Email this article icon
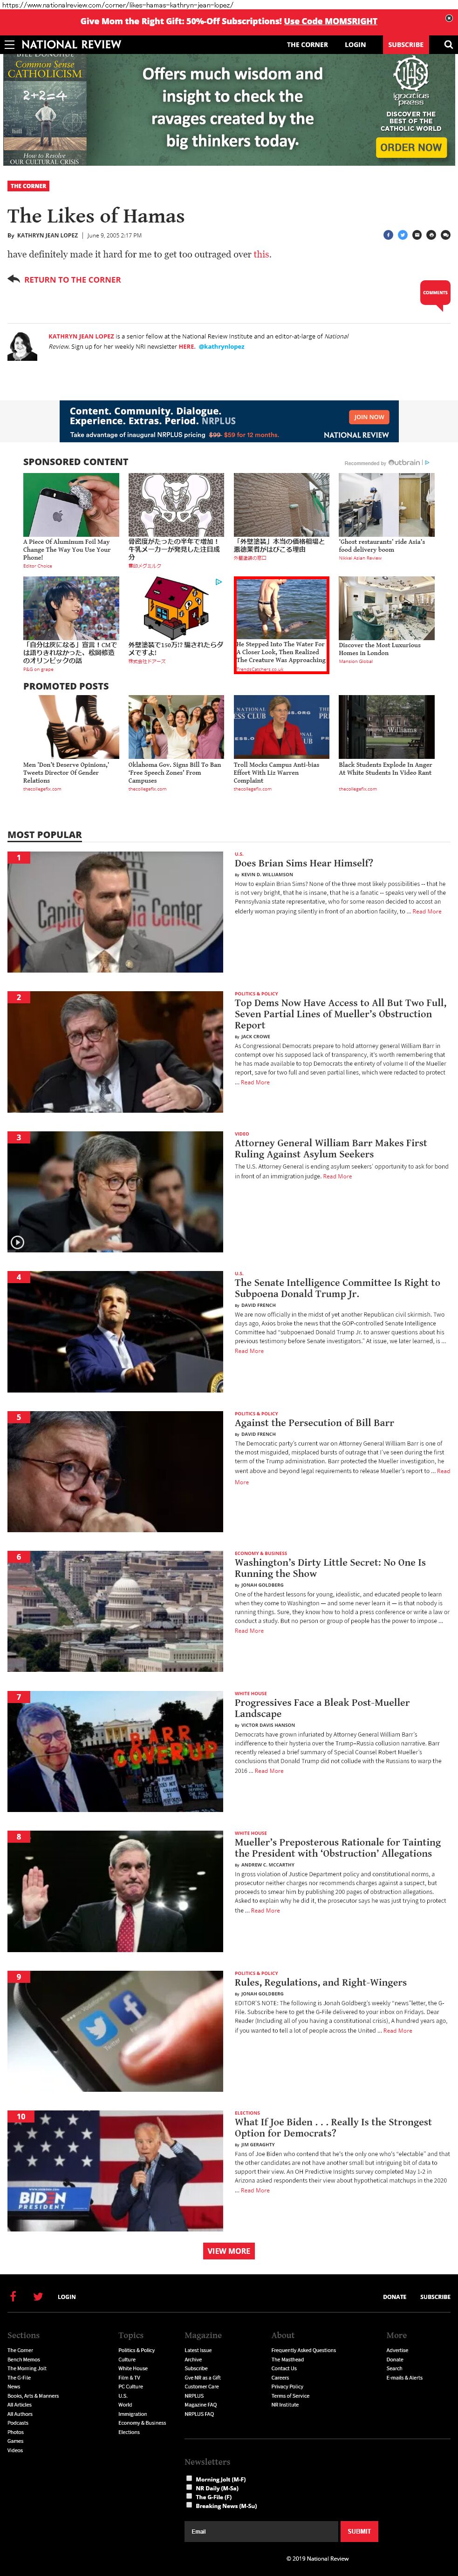Viewport: 458px width, 2576px height. 417,235
